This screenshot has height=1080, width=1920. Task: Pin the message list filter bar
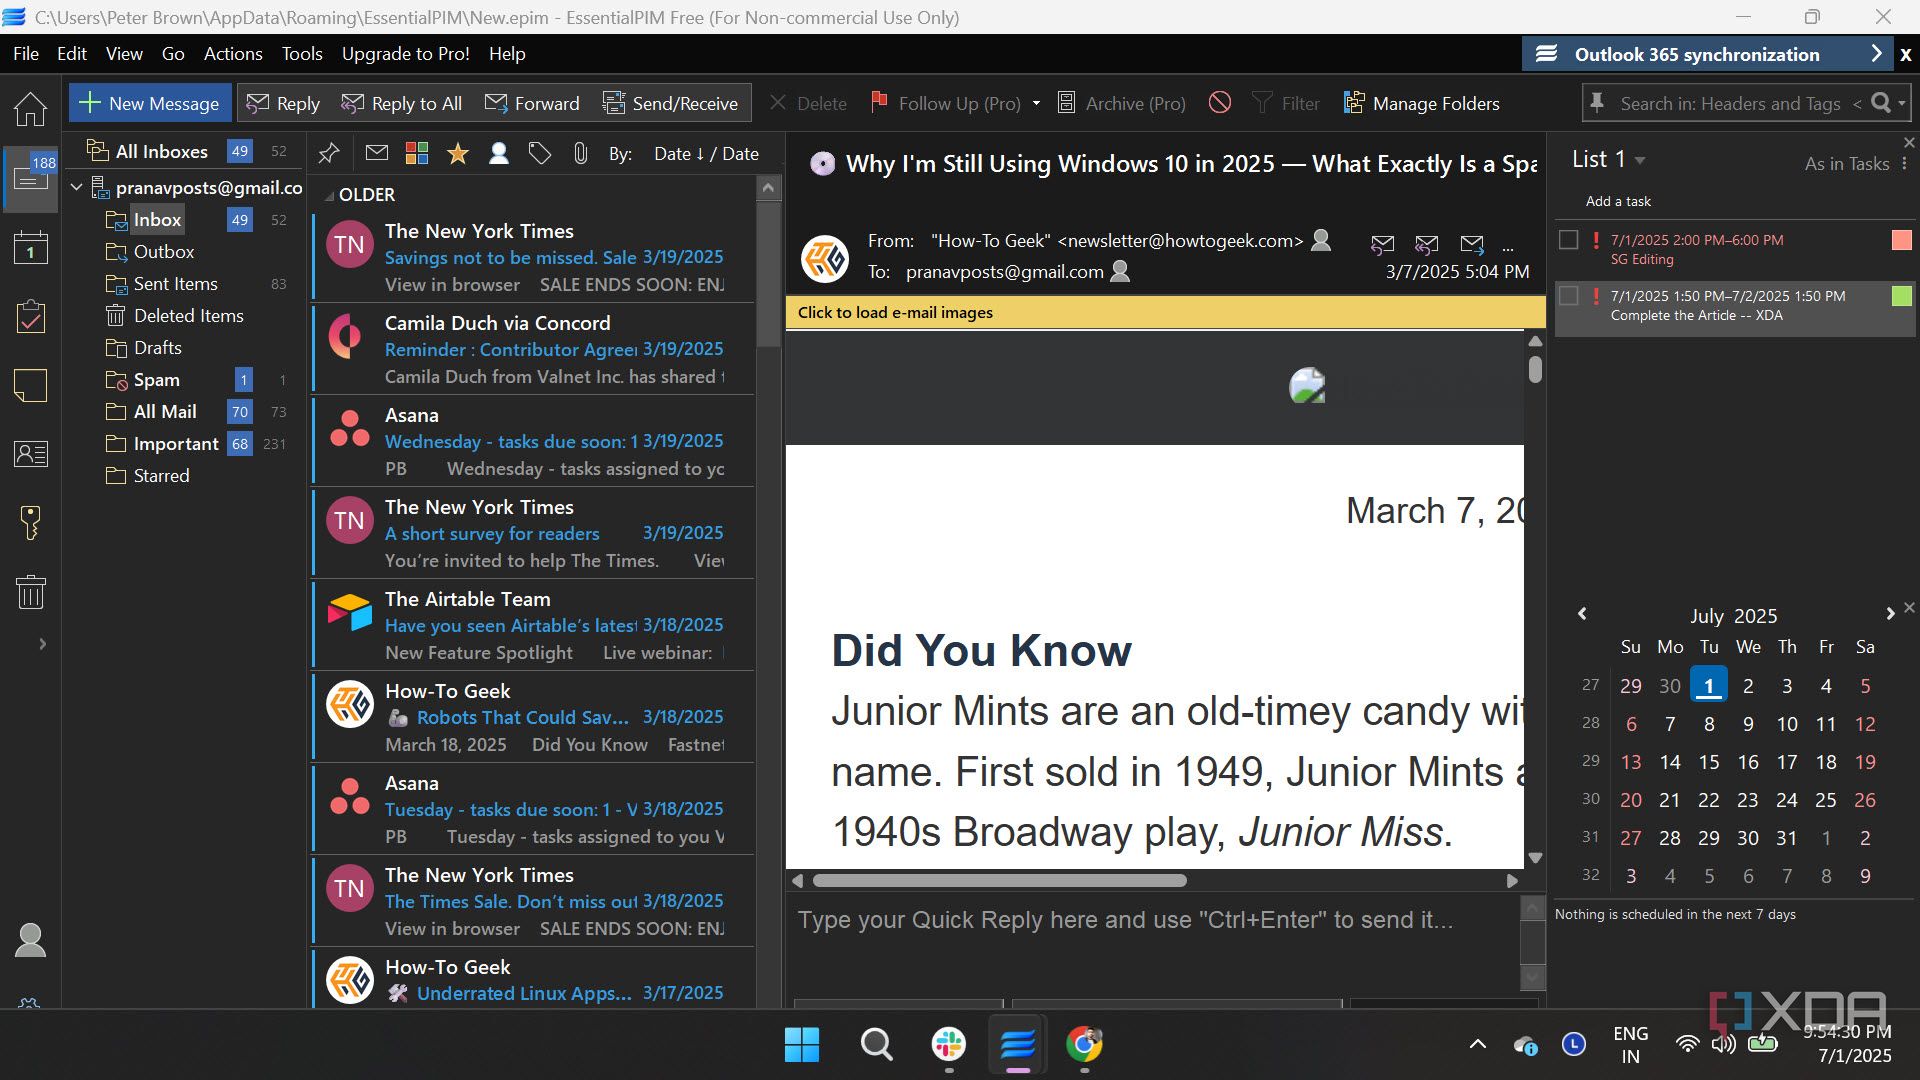(x=329, y=153)
